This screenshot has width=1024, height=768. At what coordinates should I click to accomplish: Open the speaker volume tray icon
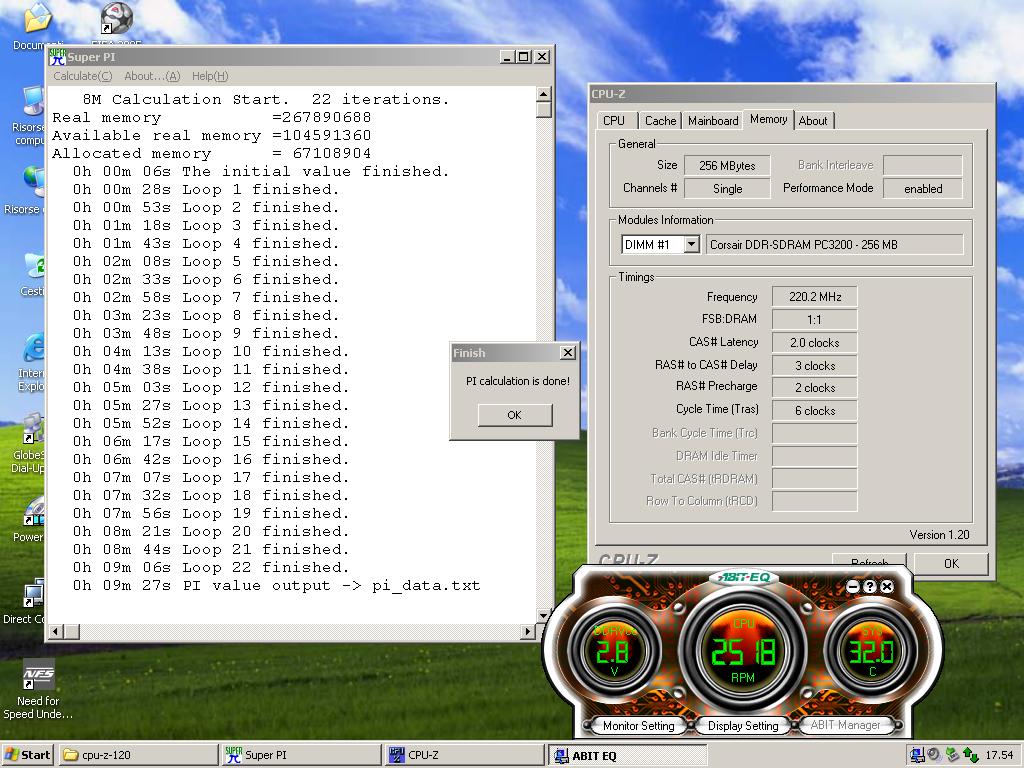[935, 755]
